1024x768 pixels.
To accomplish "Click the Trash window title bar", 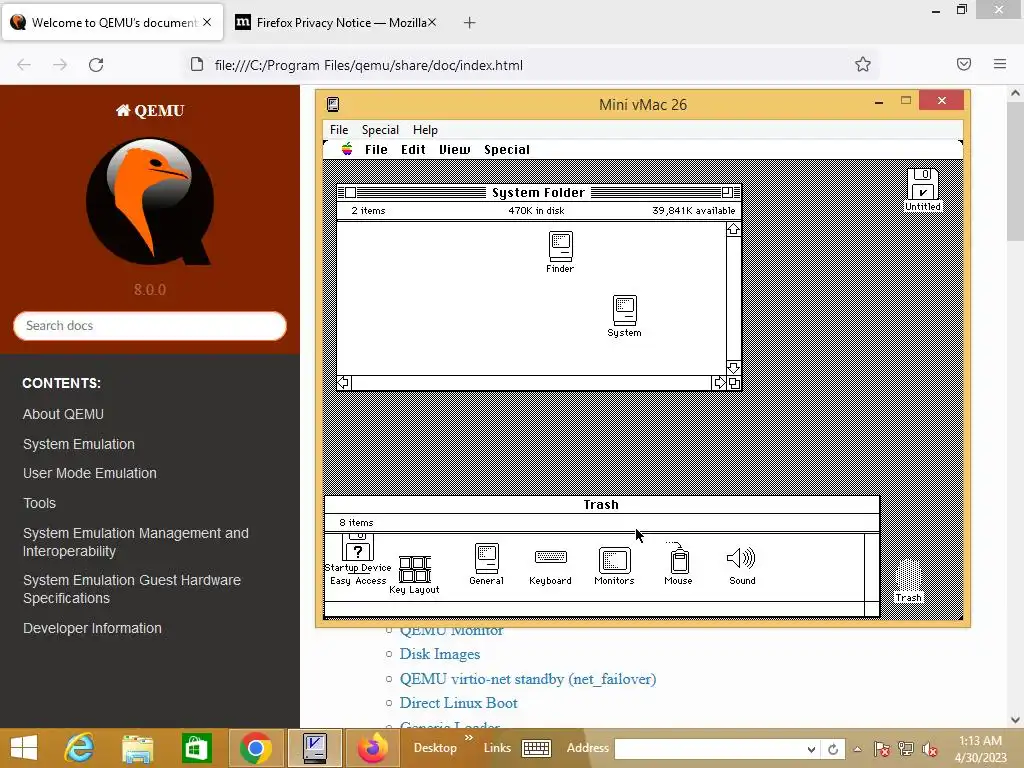I will pyautogui.click(x=601, y=504).
